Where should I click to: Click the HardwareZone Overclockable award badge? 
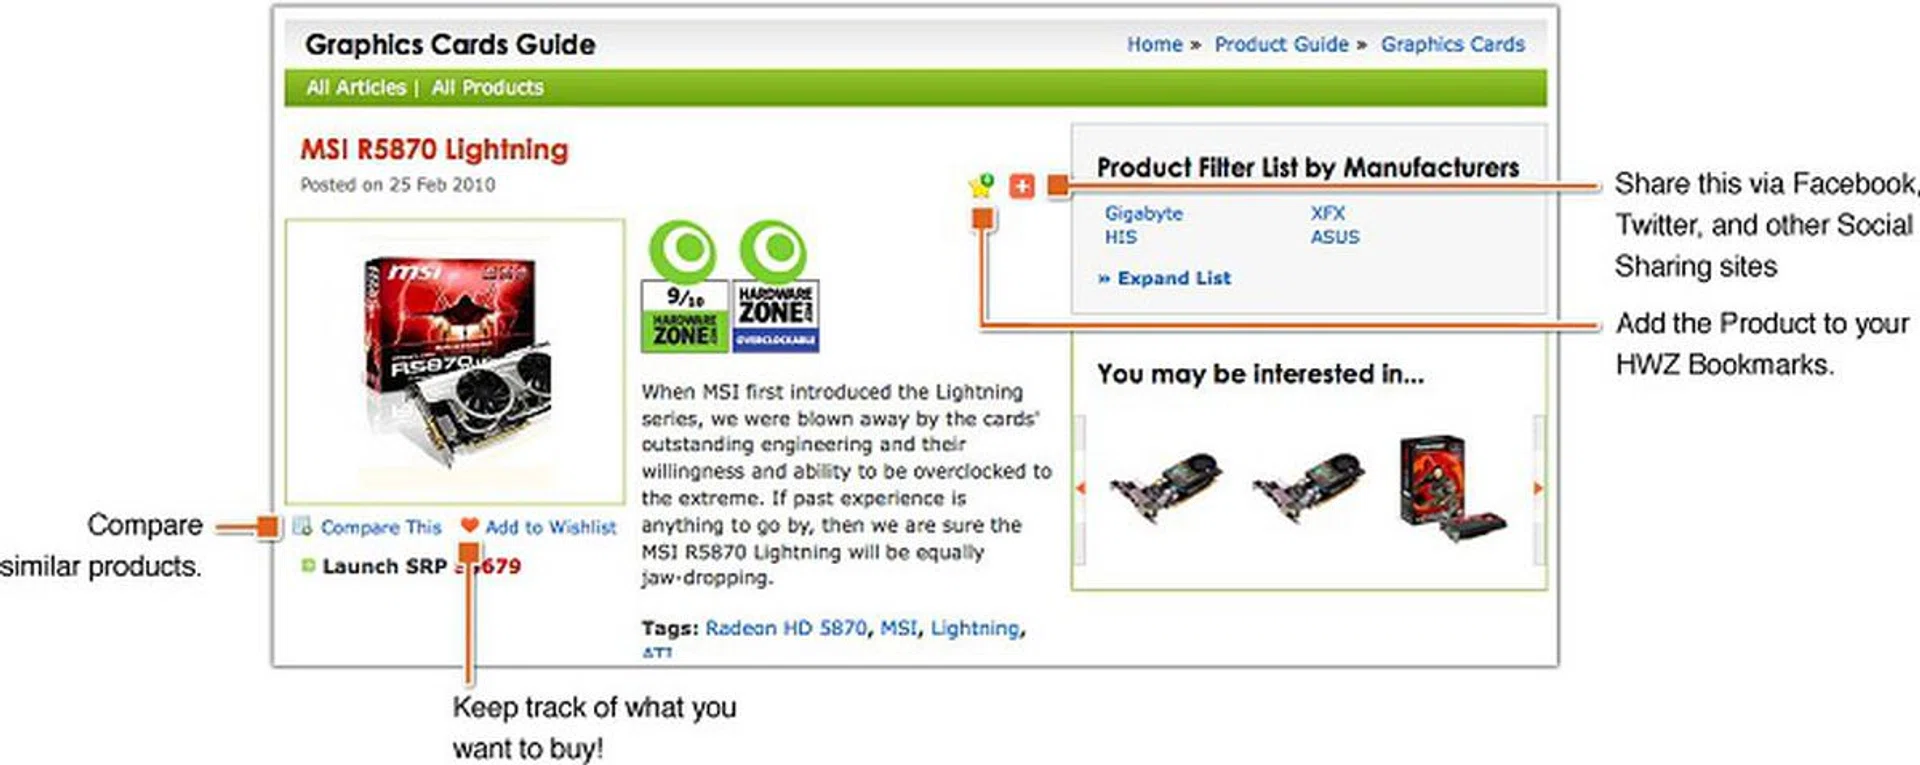coord(776,287)
